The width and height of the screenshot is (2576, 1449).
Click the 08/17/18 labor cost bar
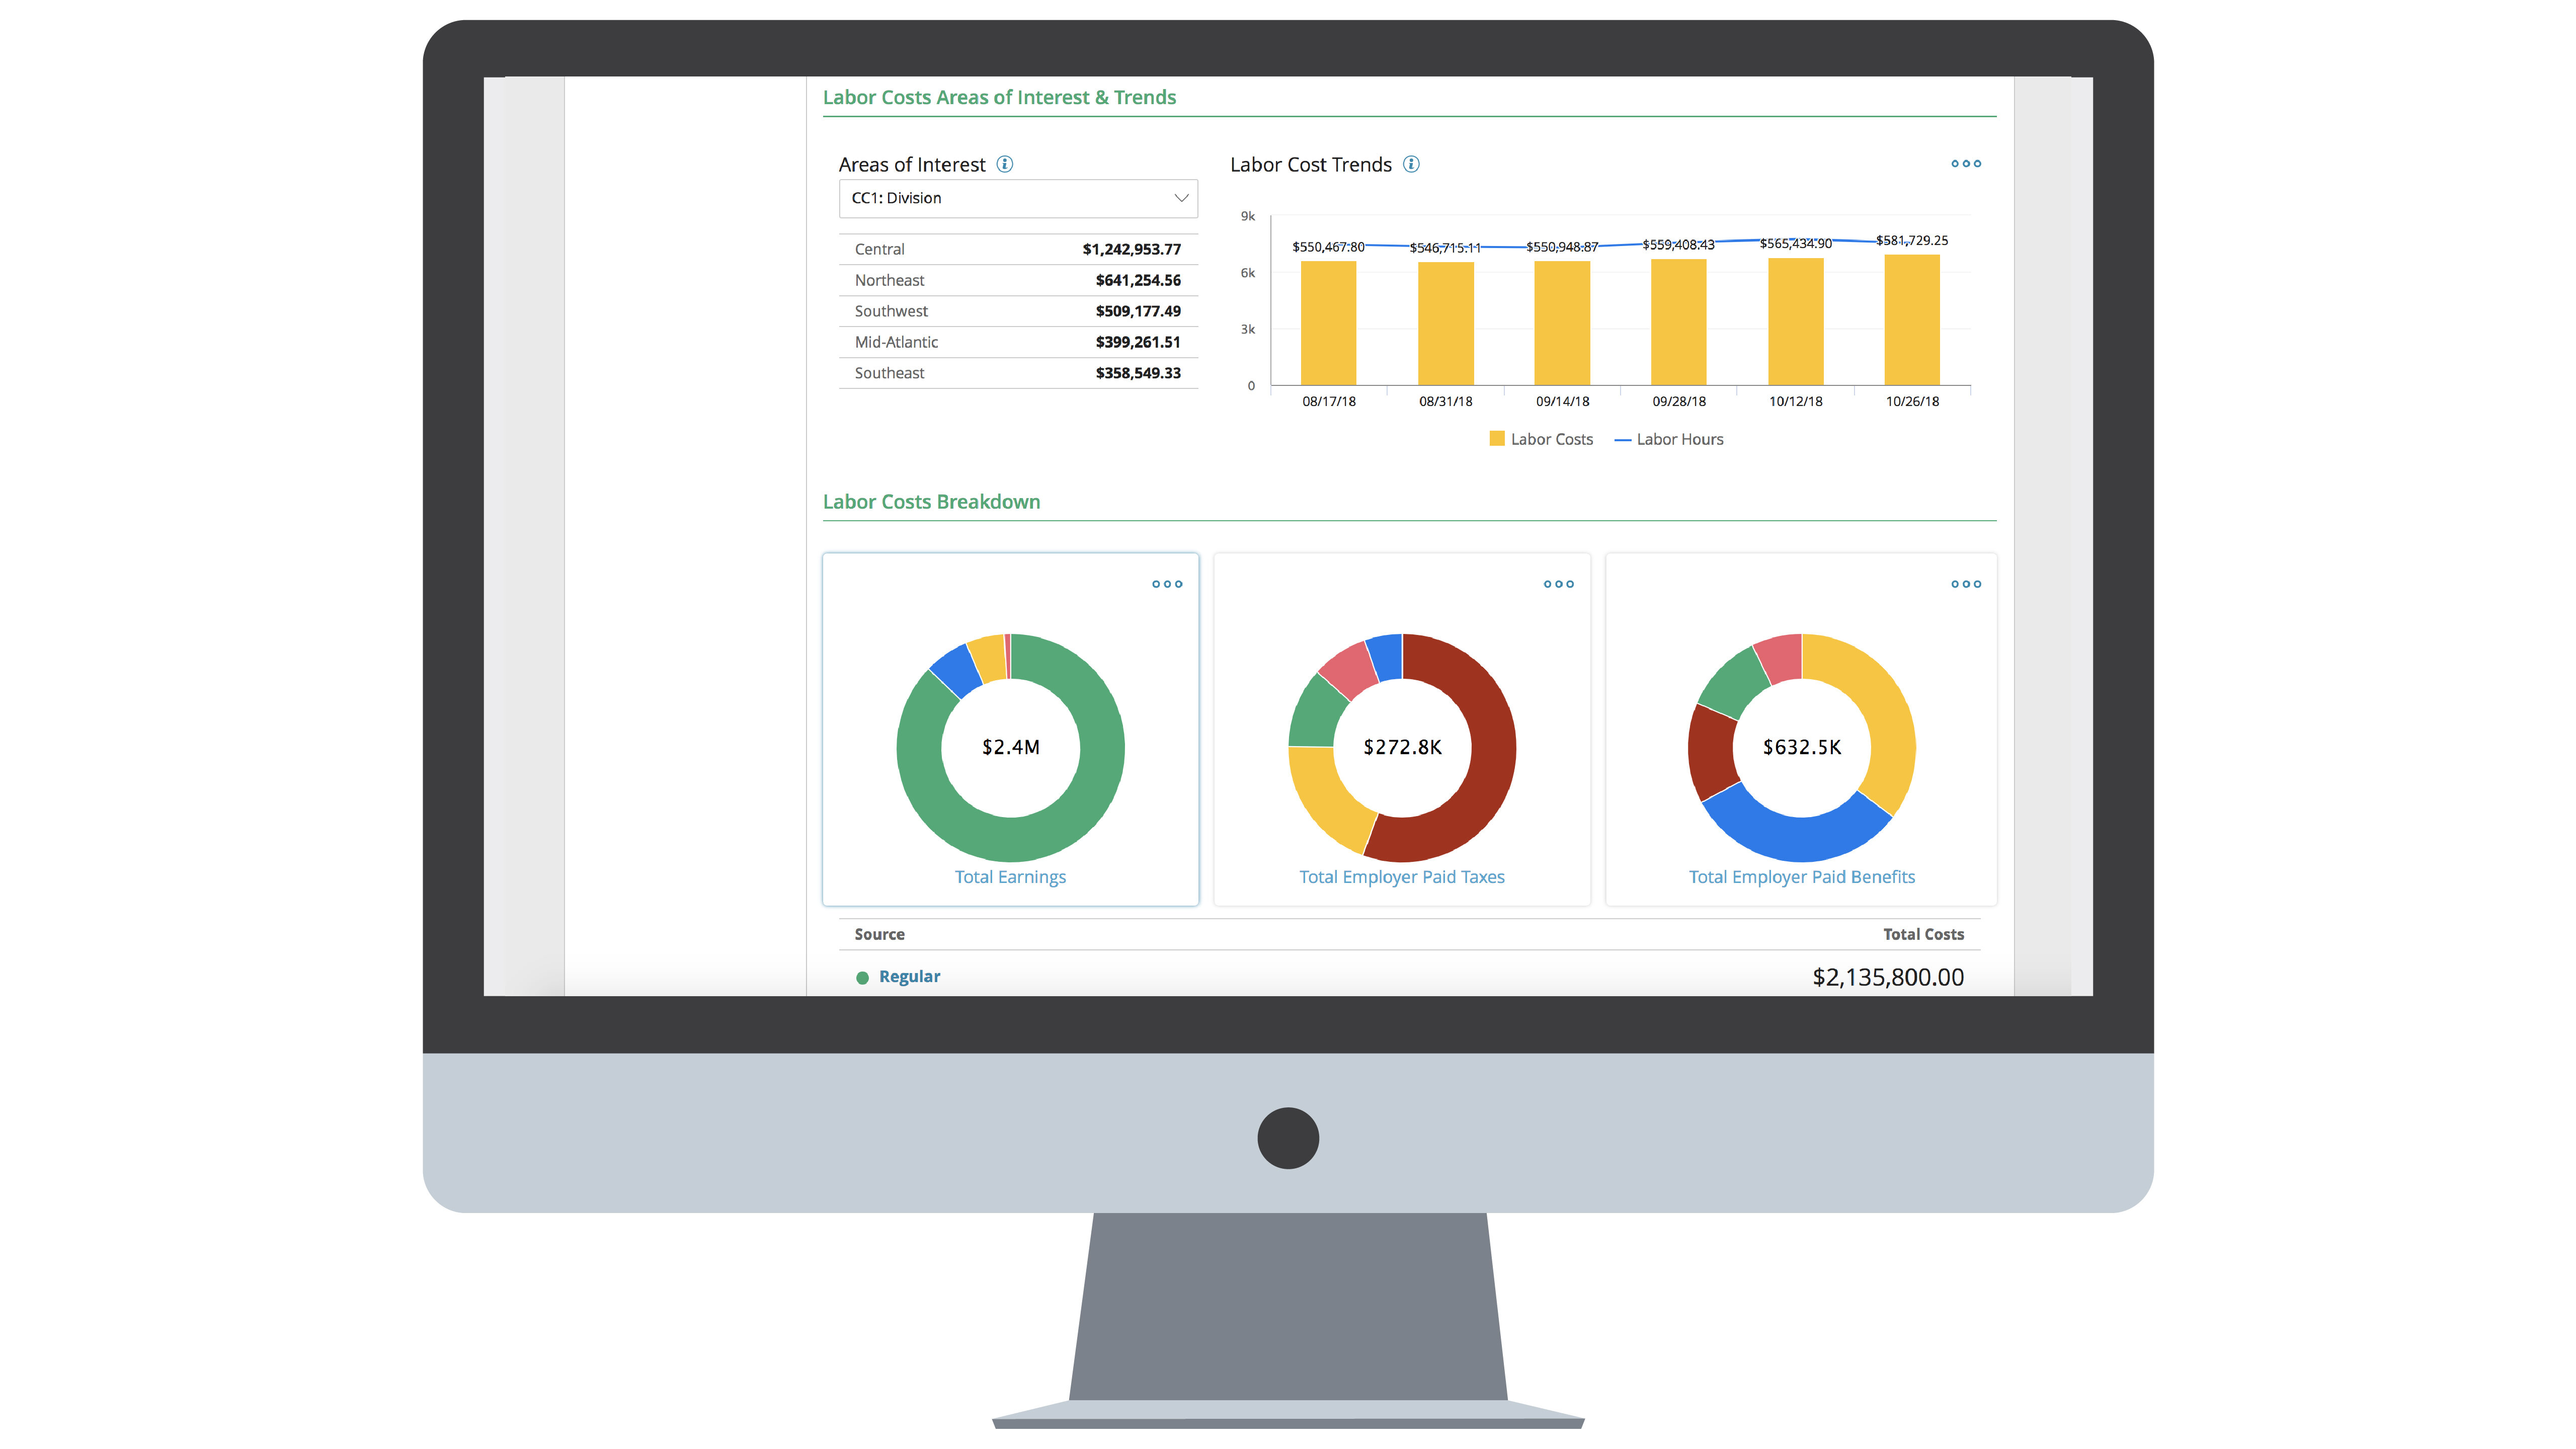[1328, 323]
